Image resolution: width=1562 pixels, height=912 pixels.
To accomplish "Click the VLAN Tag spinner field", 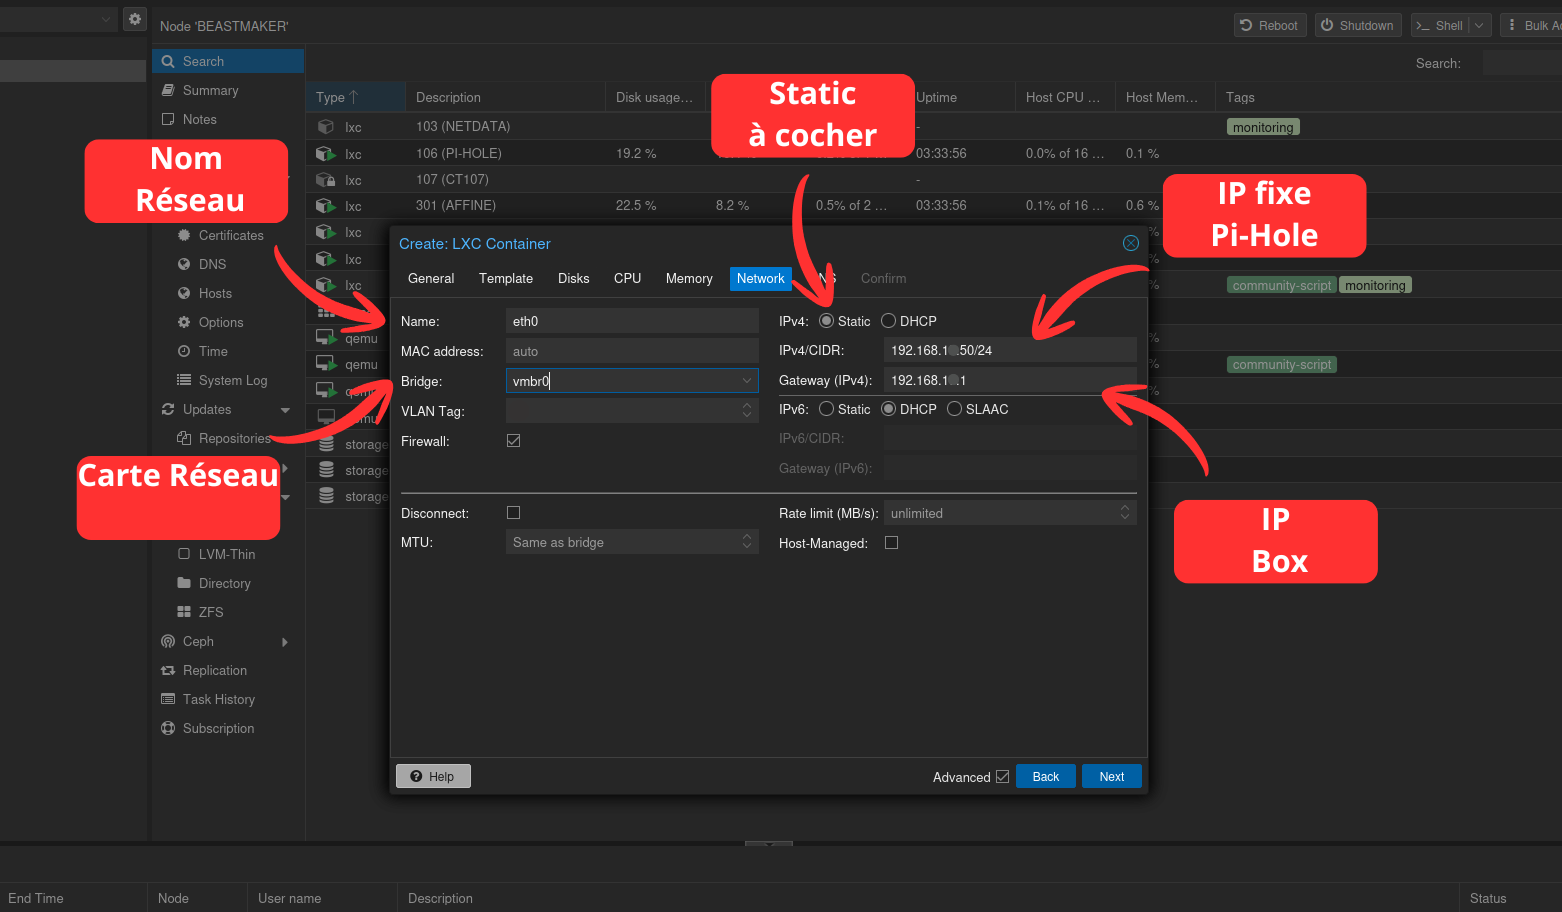I will pyautogui.click(x=632, y=411).
